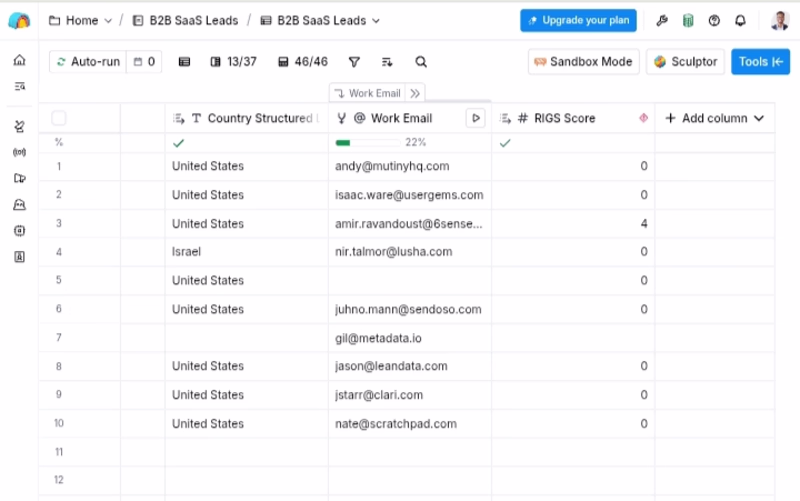Click empty Work Email cell in row 5
The width and height of the screenshot is (800, 501).
click(x=410, y=281)
